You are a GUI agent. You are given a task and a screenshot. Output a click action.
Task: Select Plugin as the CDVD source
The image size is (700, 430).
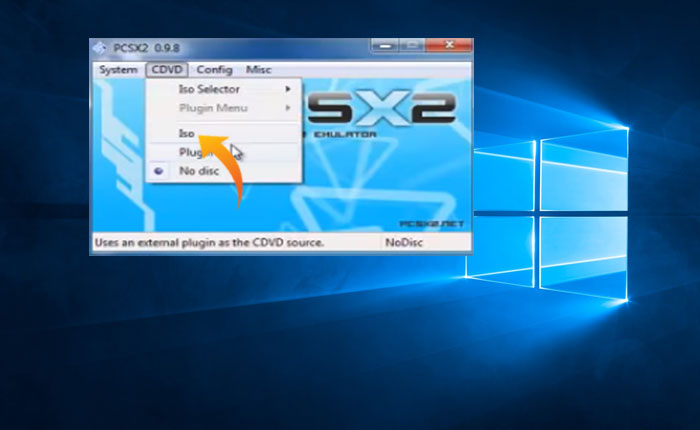(x=224, y=152)
